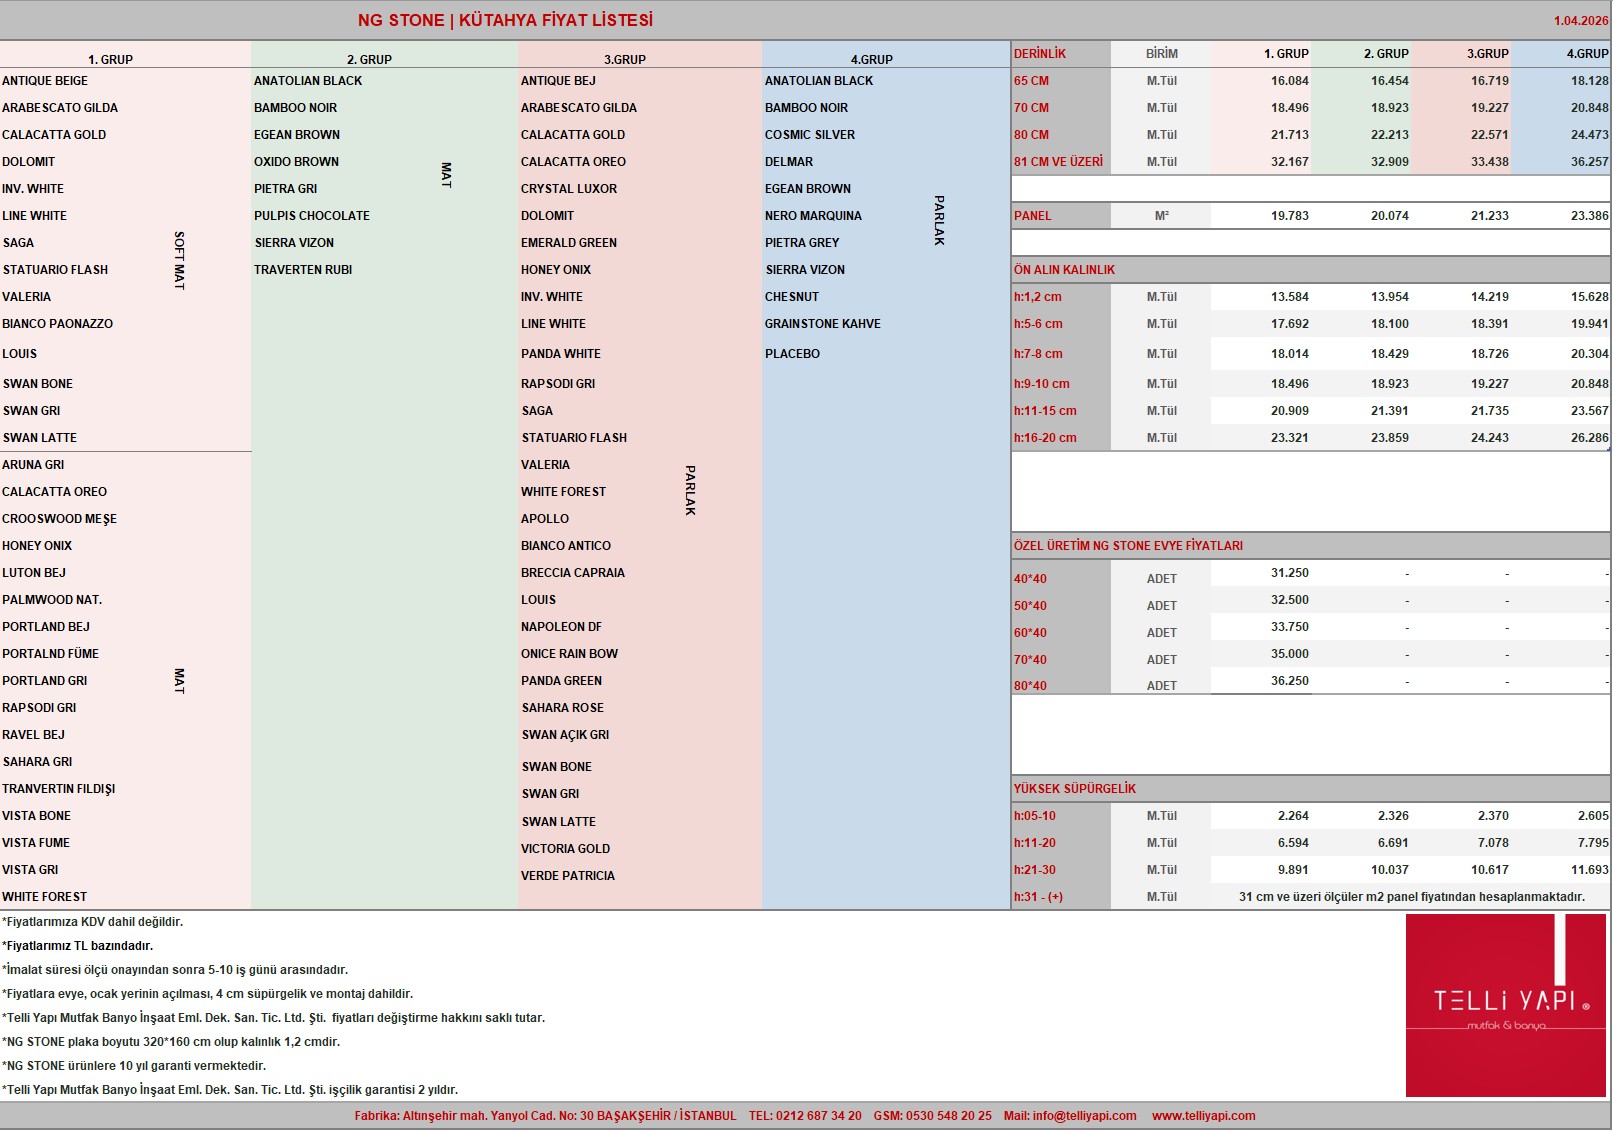Click the GSM number "0530 548 20 25"
This screenshot has height=1133, width=1613.
(x=949, y=1116)
